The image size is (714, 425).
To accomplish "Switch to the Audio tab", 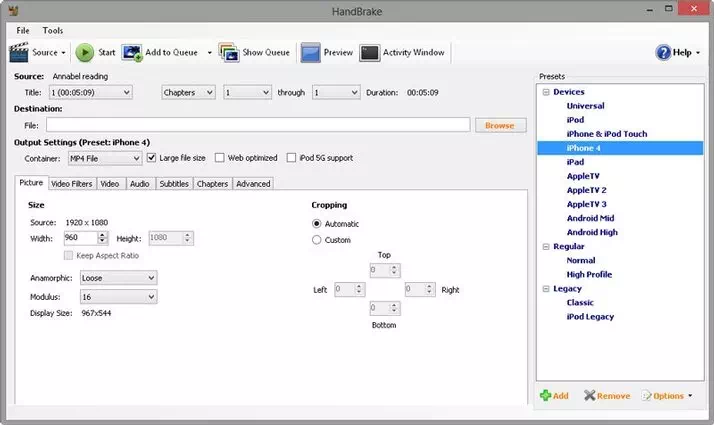I will coord(140,184).
